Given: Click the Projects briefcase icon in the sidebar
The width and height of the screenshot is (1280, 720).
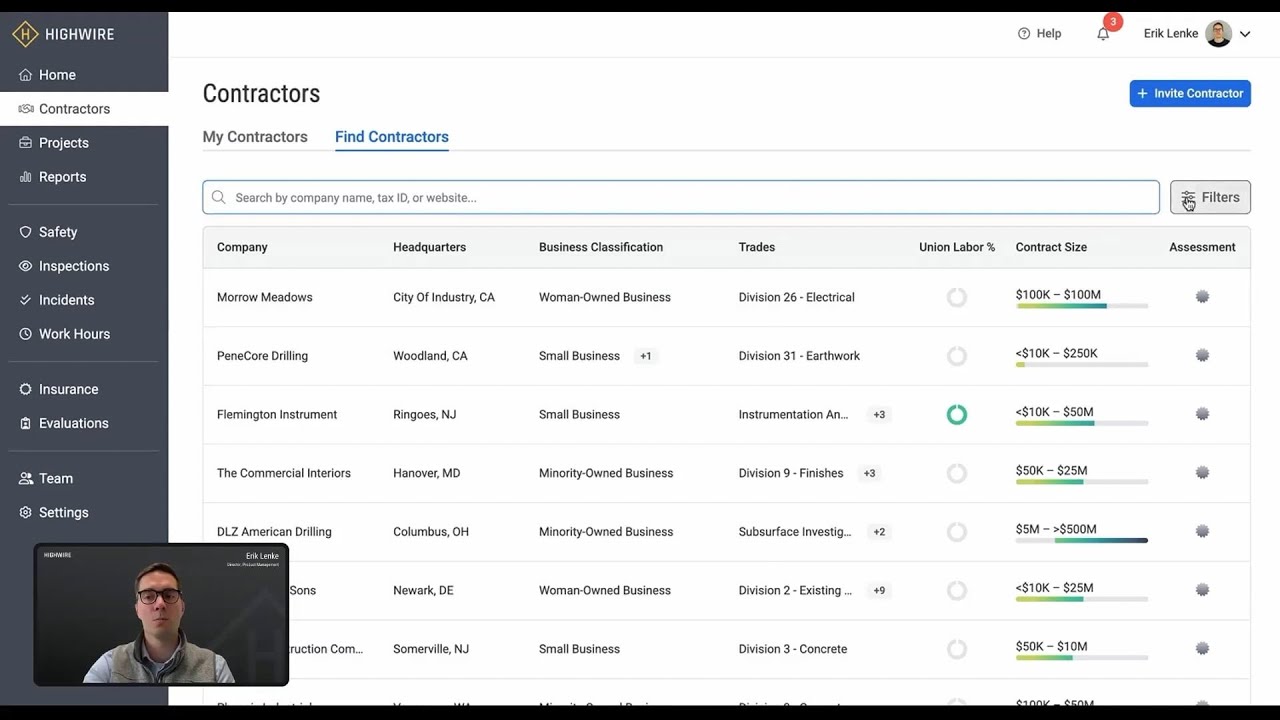Looking at the screenshot, I should 26,143.
